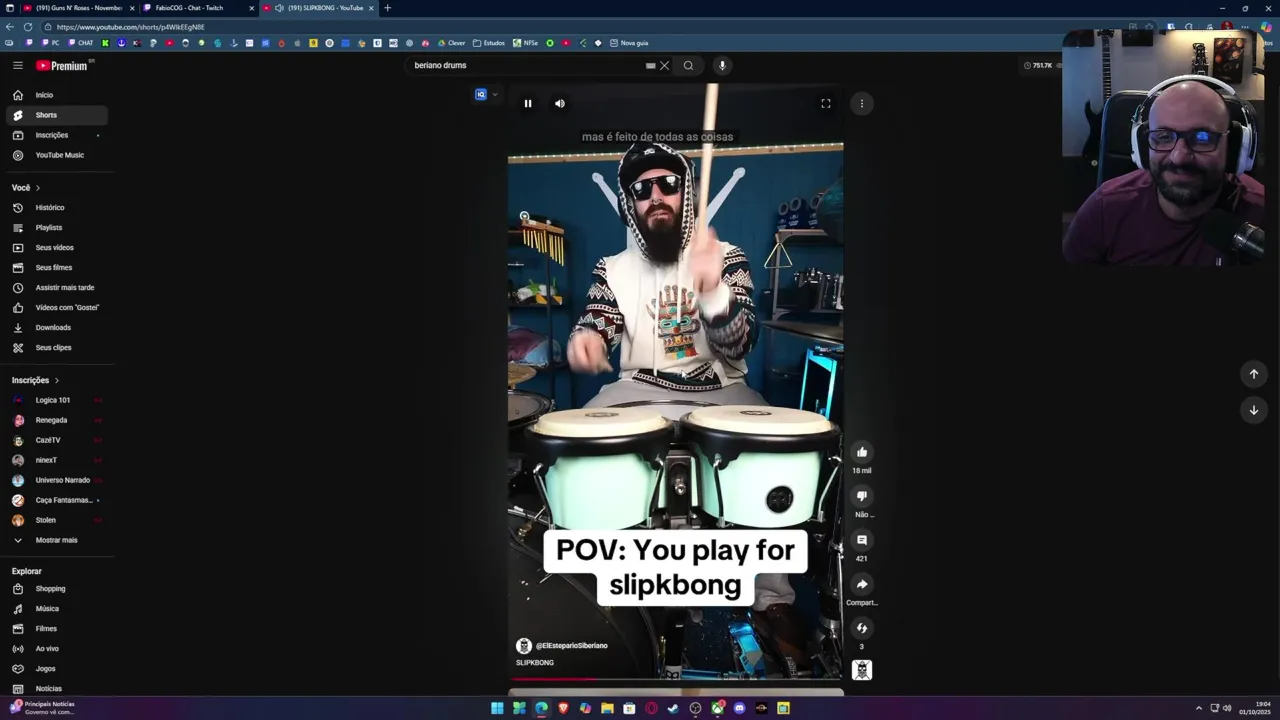Viewport: 1280px width, 720px height.
Task: Dislike the Short with thumbs down
Action: pos(862,496)
